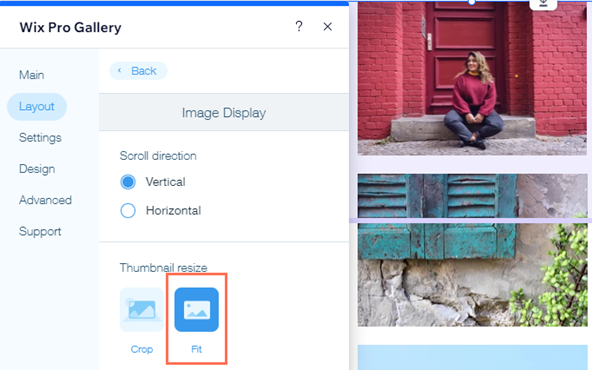The image size is (592, 370).
Task: Switch to the Layout tab
Action: click(x=37, y=106)
